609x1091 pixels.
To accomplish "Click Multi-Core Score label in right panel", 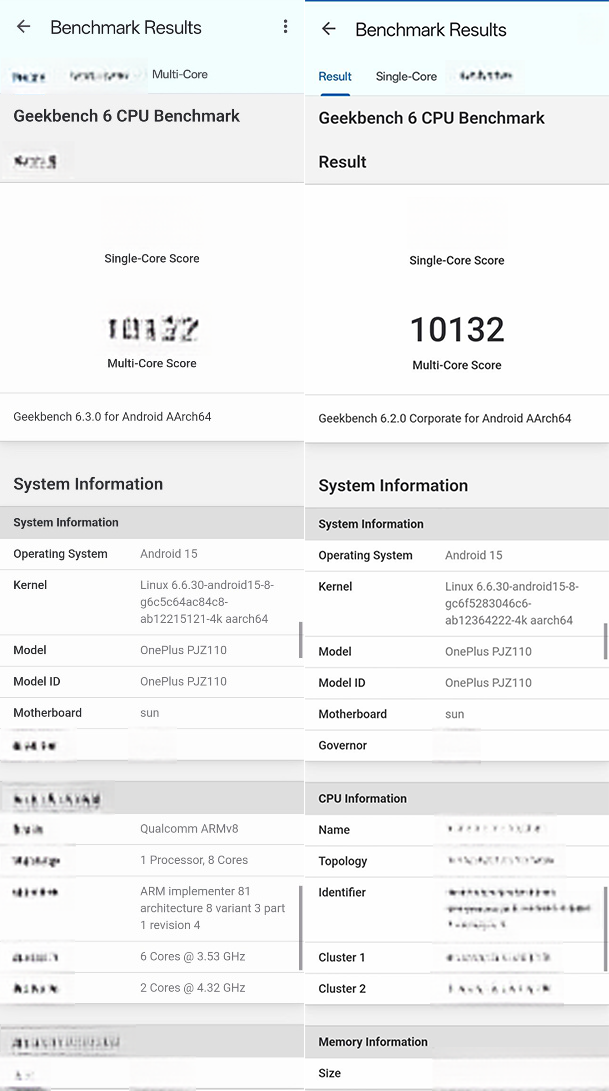I will (x=457, y=365).
